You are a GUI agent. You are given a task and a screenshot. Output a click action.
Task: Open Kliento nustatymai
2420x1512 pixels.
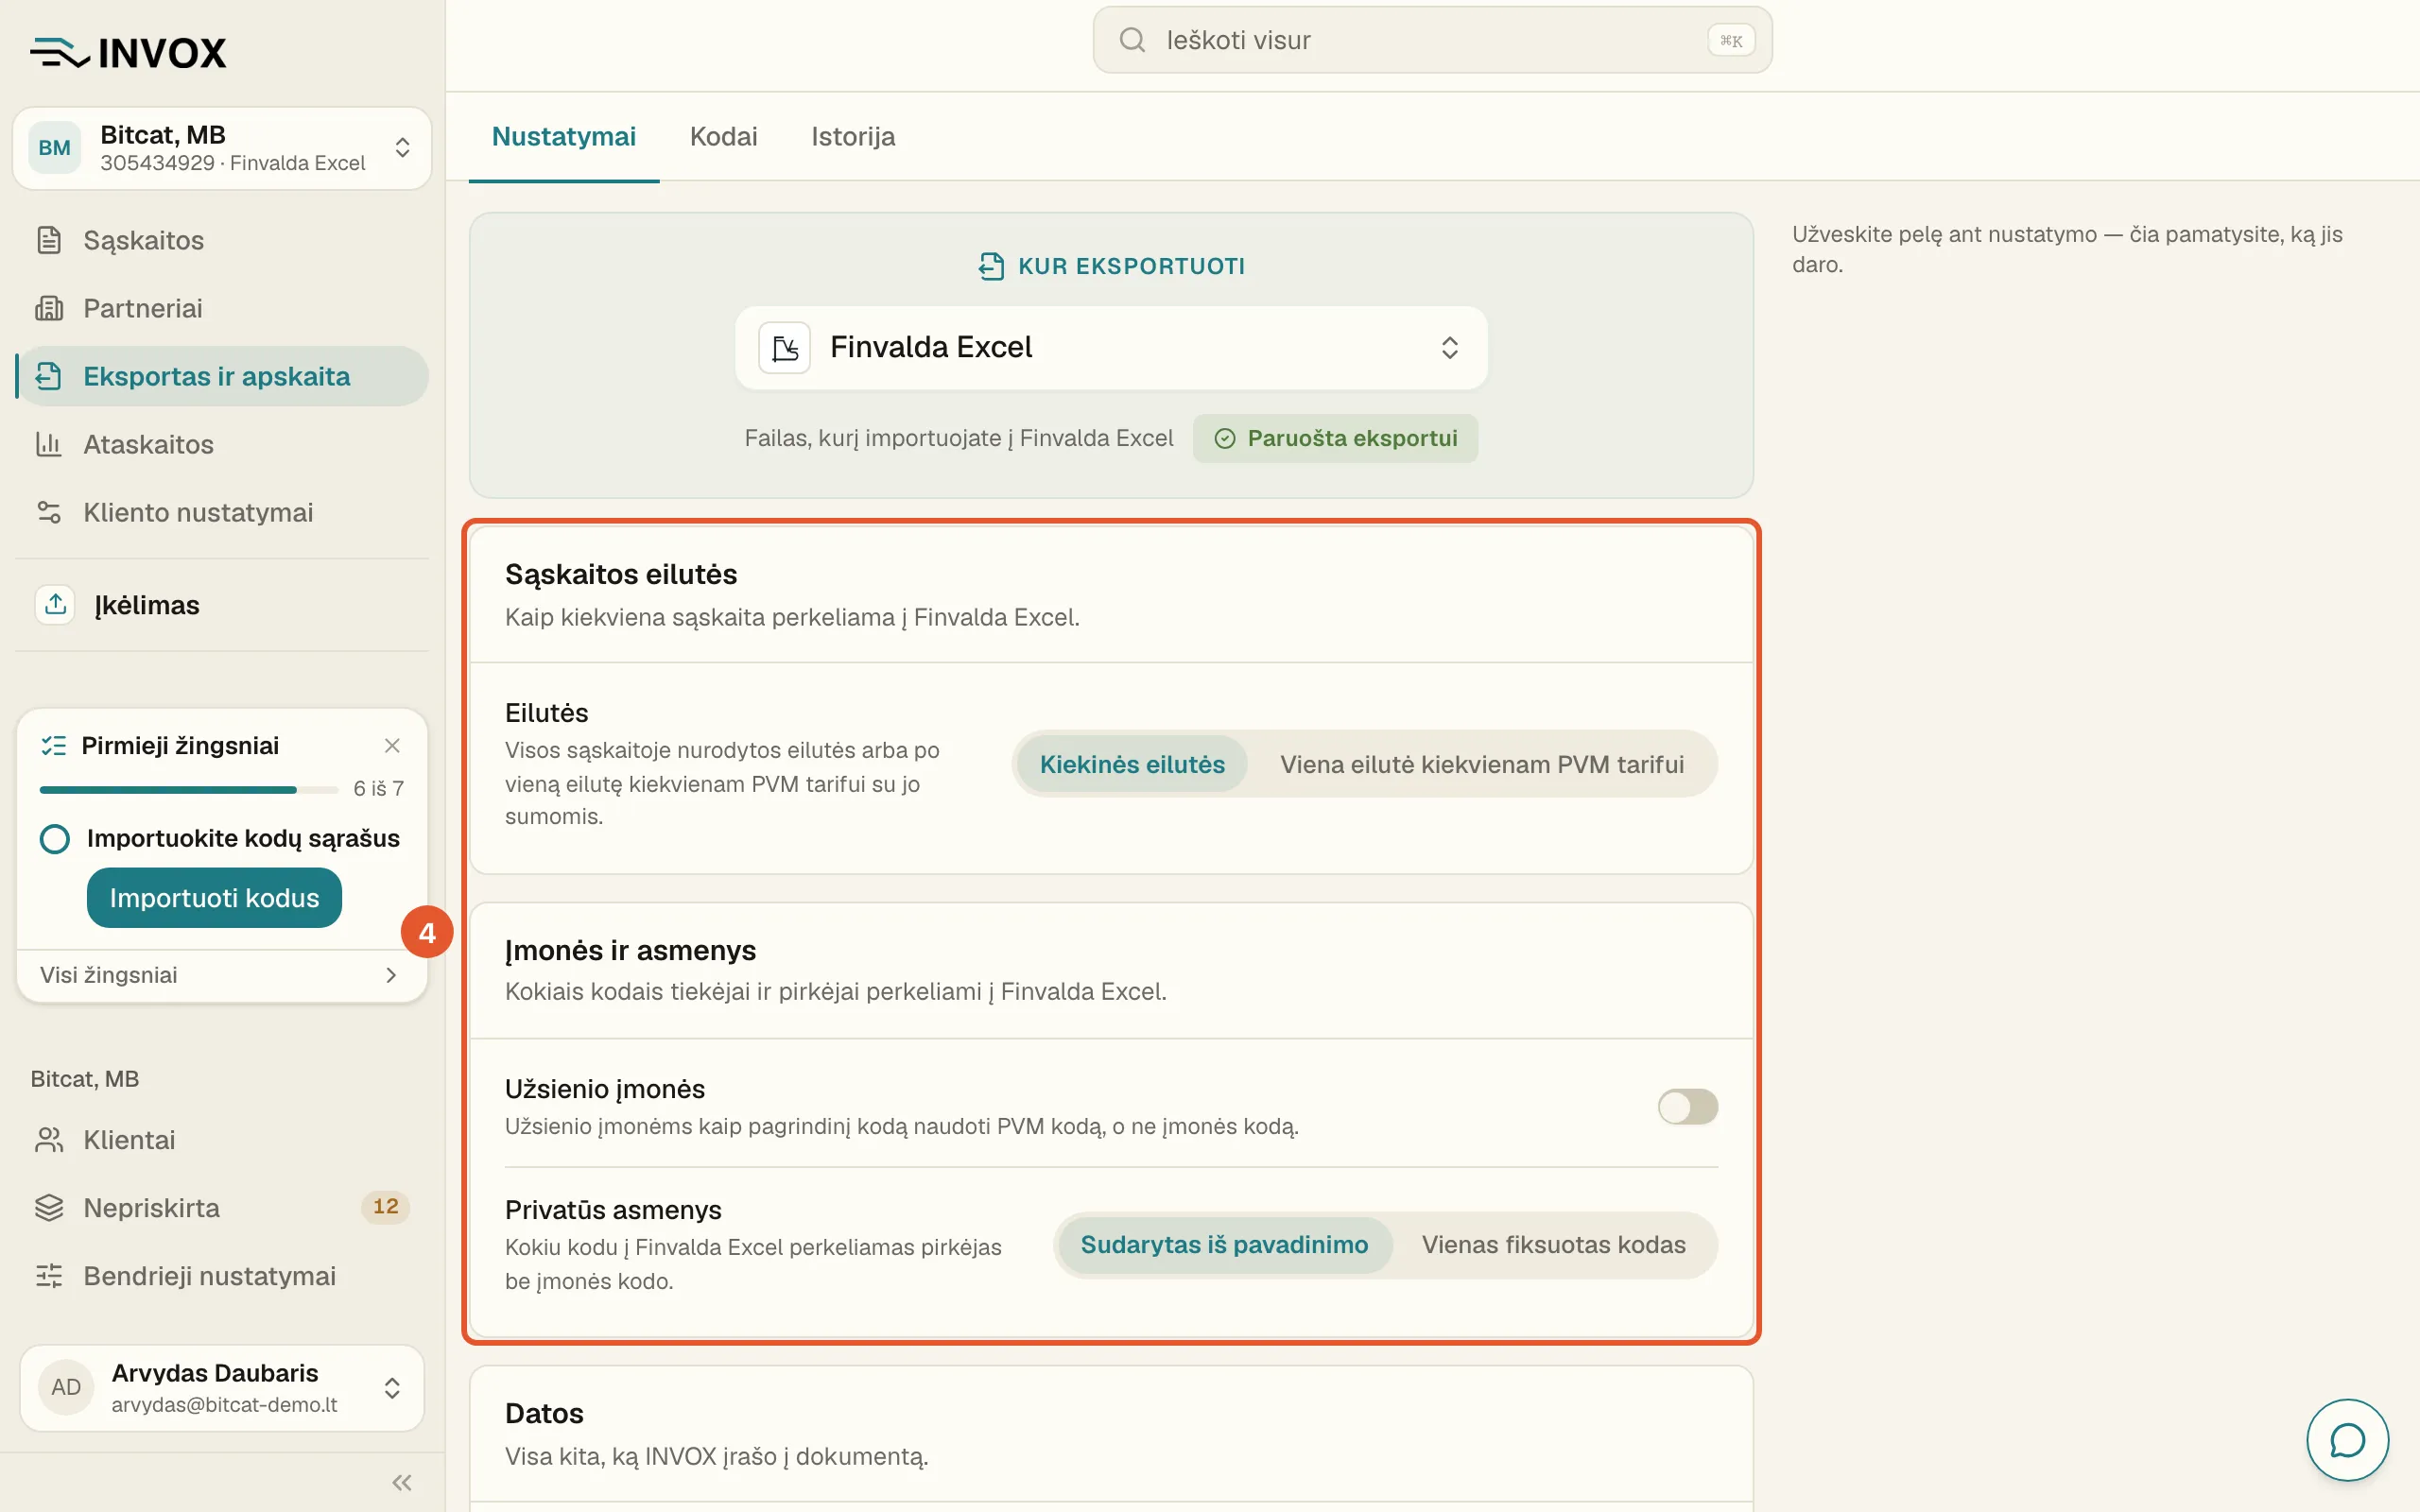pos(222,512)
